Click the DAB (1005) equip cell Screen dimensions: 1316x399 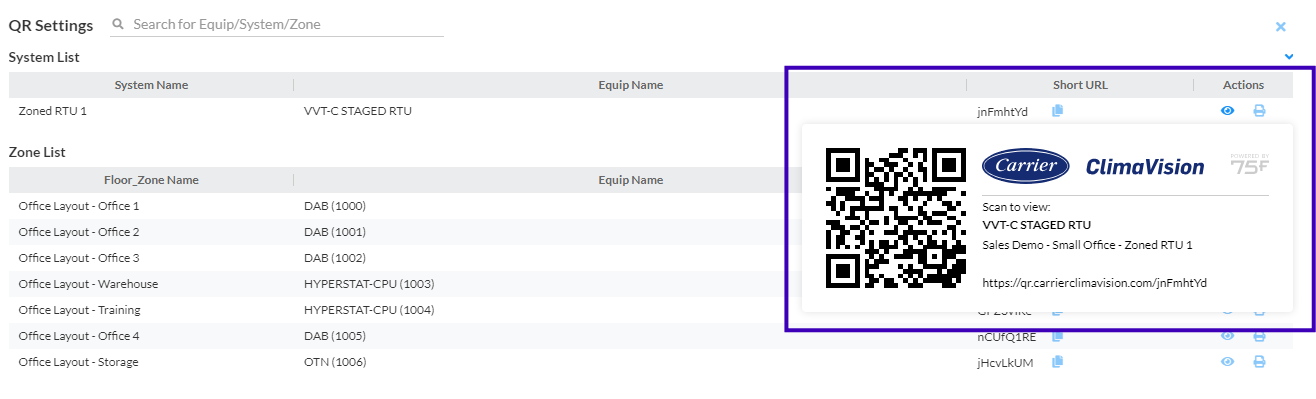pyautogui.click(x=335, y=336)
